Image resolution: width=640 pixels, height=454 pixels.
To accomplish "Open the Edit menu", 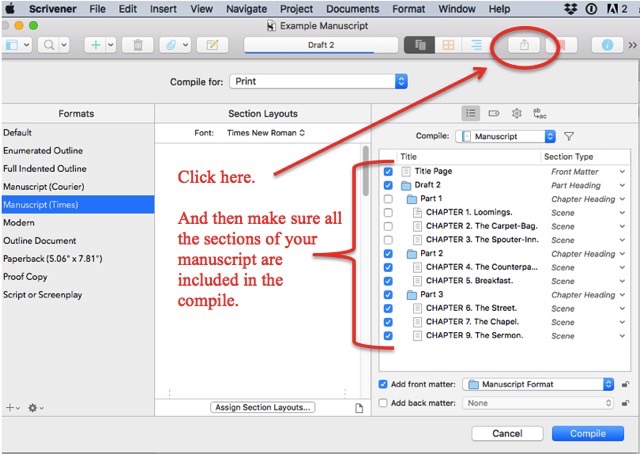I will click(x=128, y=9).
